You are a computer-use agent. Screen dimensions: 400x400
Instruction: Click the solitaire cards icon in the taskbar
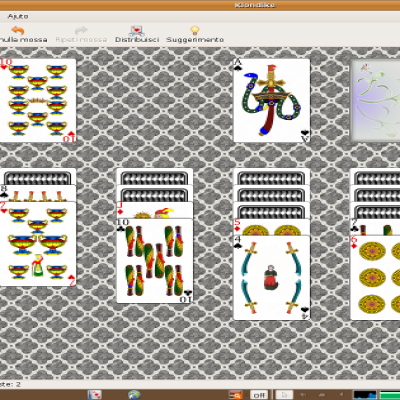[x=94, y=395]
